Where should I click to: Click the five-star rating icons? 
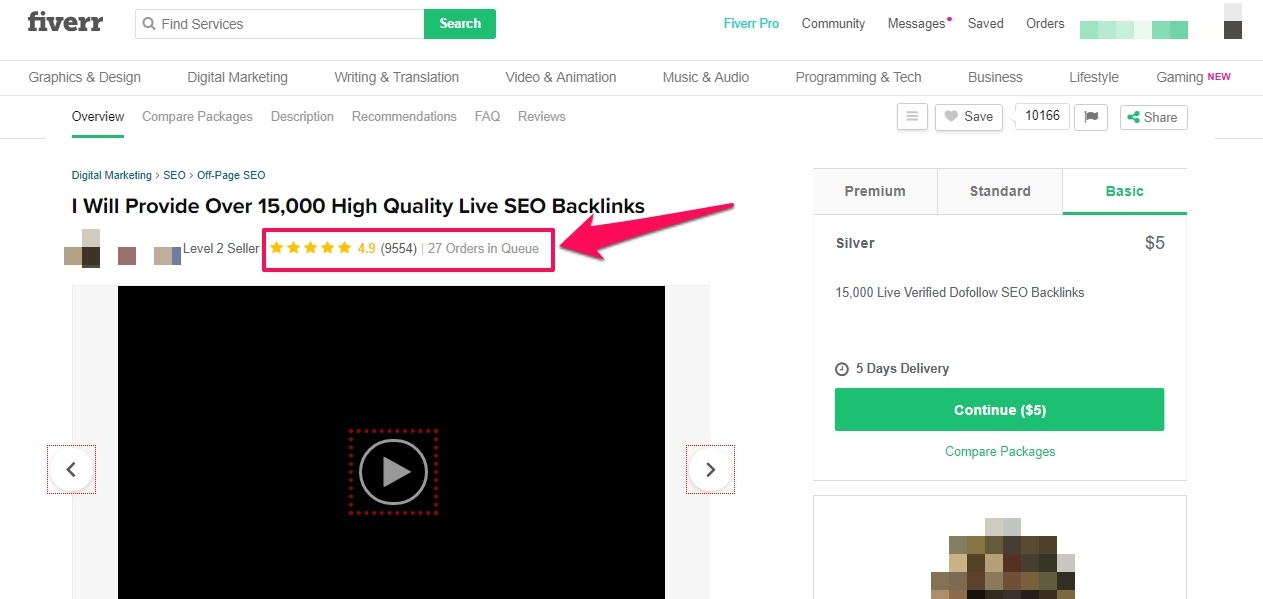310,248
